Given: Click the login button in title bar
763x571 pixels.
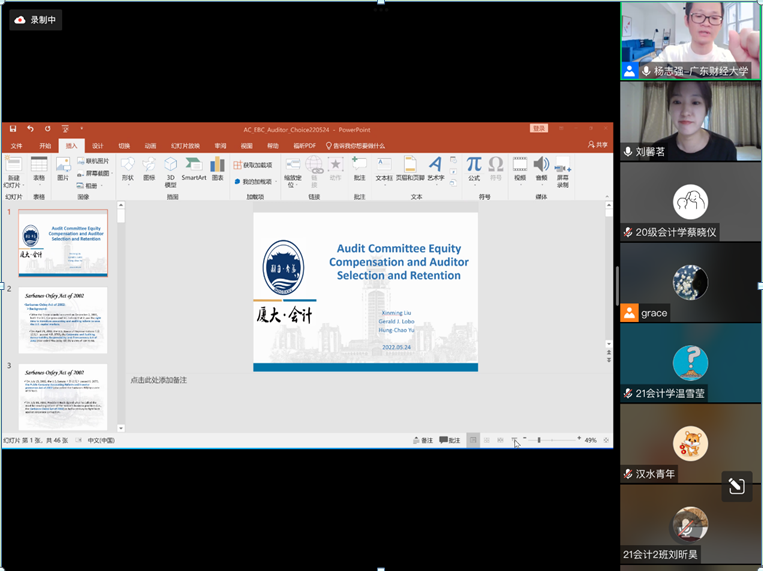Looking at the screenshot, I should tap(539, 128).
